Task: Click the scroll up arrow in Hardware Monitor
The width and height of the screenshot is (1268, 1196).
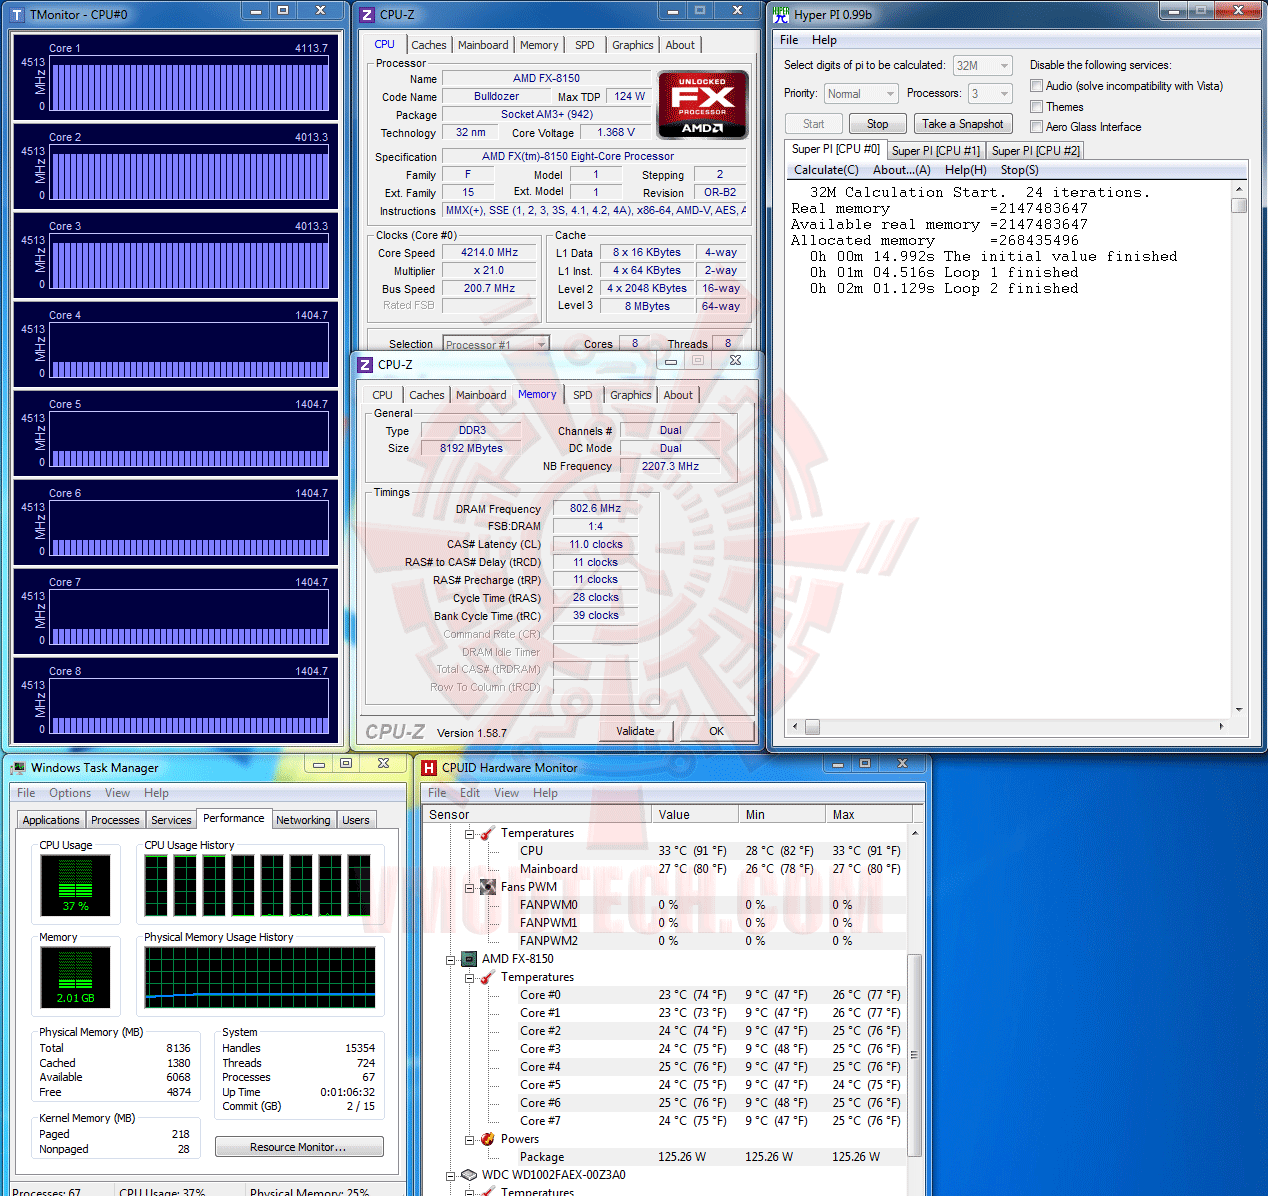Action: click(x=914, y=833)
